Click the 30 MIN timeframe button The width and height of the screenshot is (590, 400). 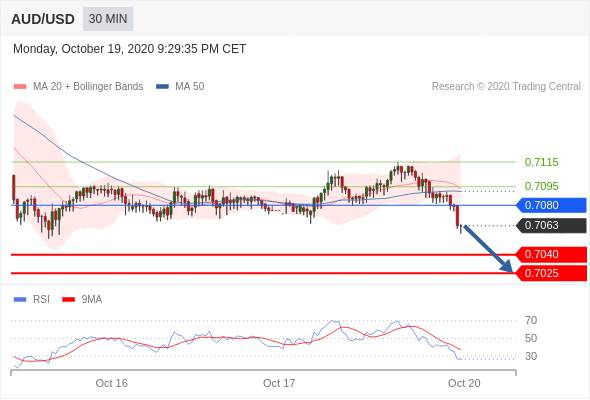[x=108, y=19]
